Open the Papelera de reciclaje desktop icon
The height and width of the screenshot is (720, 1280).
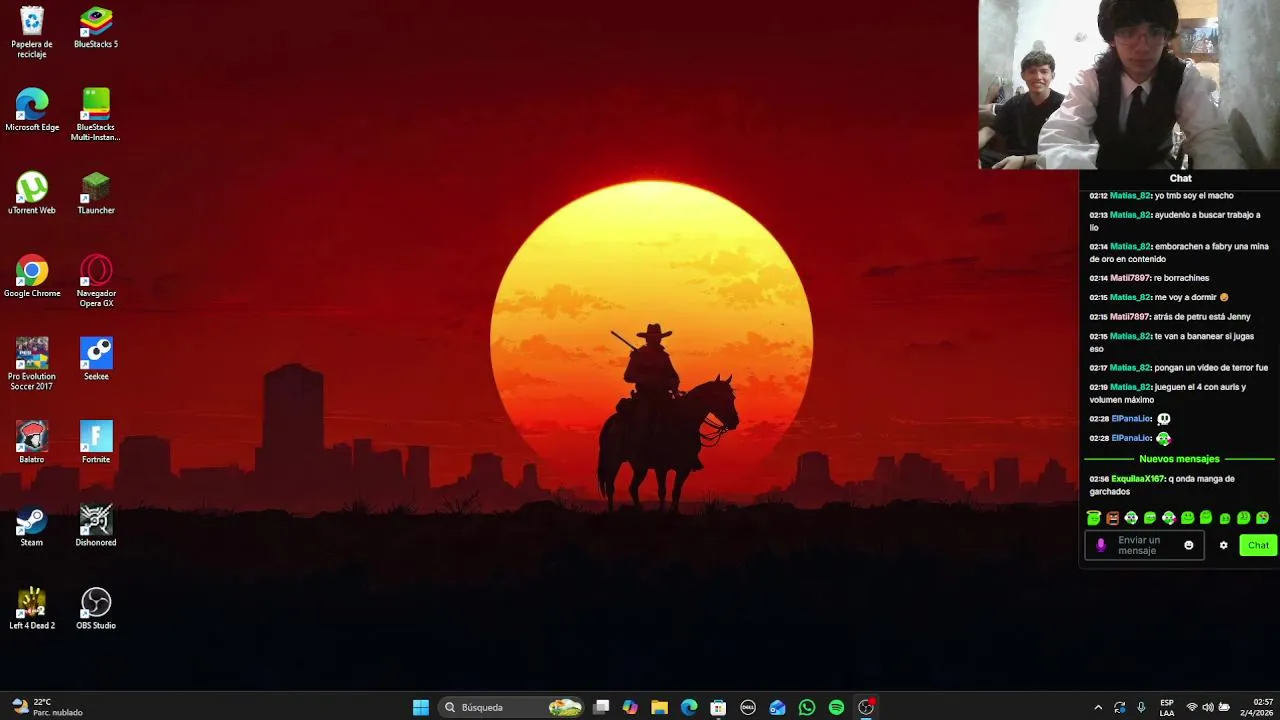click(x=32, y=32)
